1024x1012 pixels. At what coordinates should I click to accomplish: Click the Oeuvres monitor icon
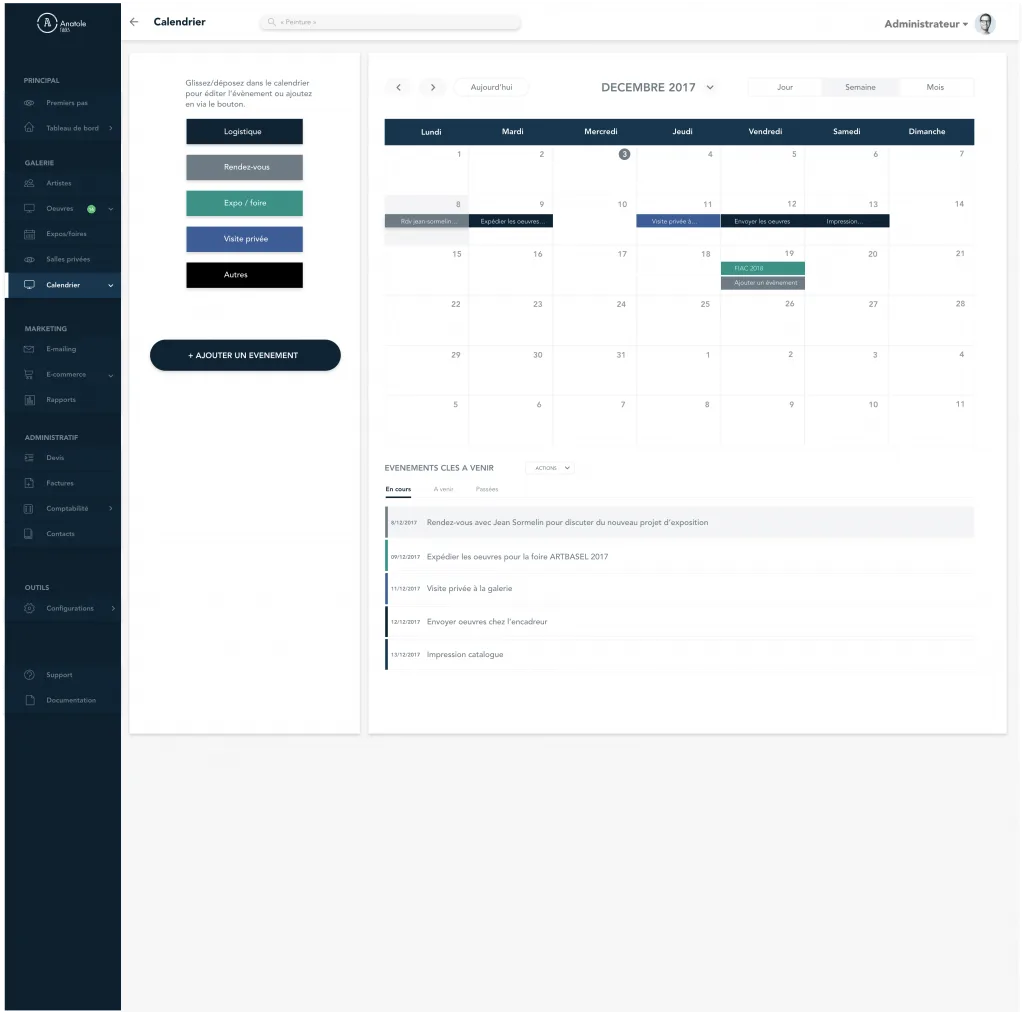coord(29,208)
